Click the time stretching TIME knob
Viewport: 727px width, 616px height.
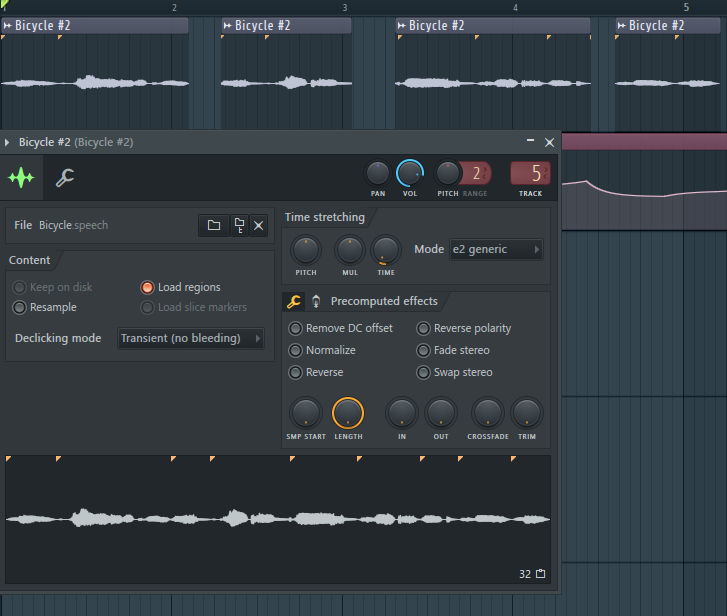click(386, 250)
